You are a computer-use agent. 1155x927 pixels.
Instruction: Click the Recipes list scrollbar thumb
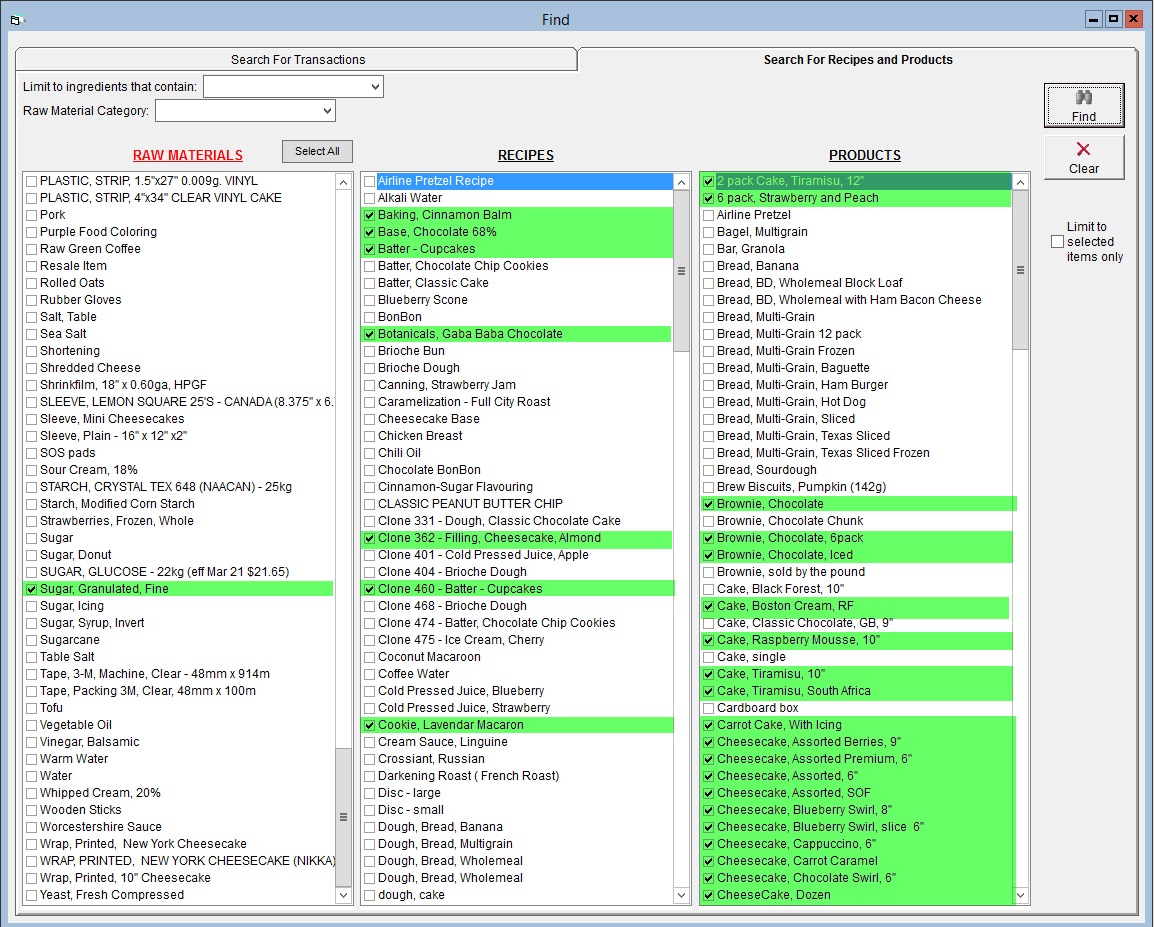coord(681,270)
